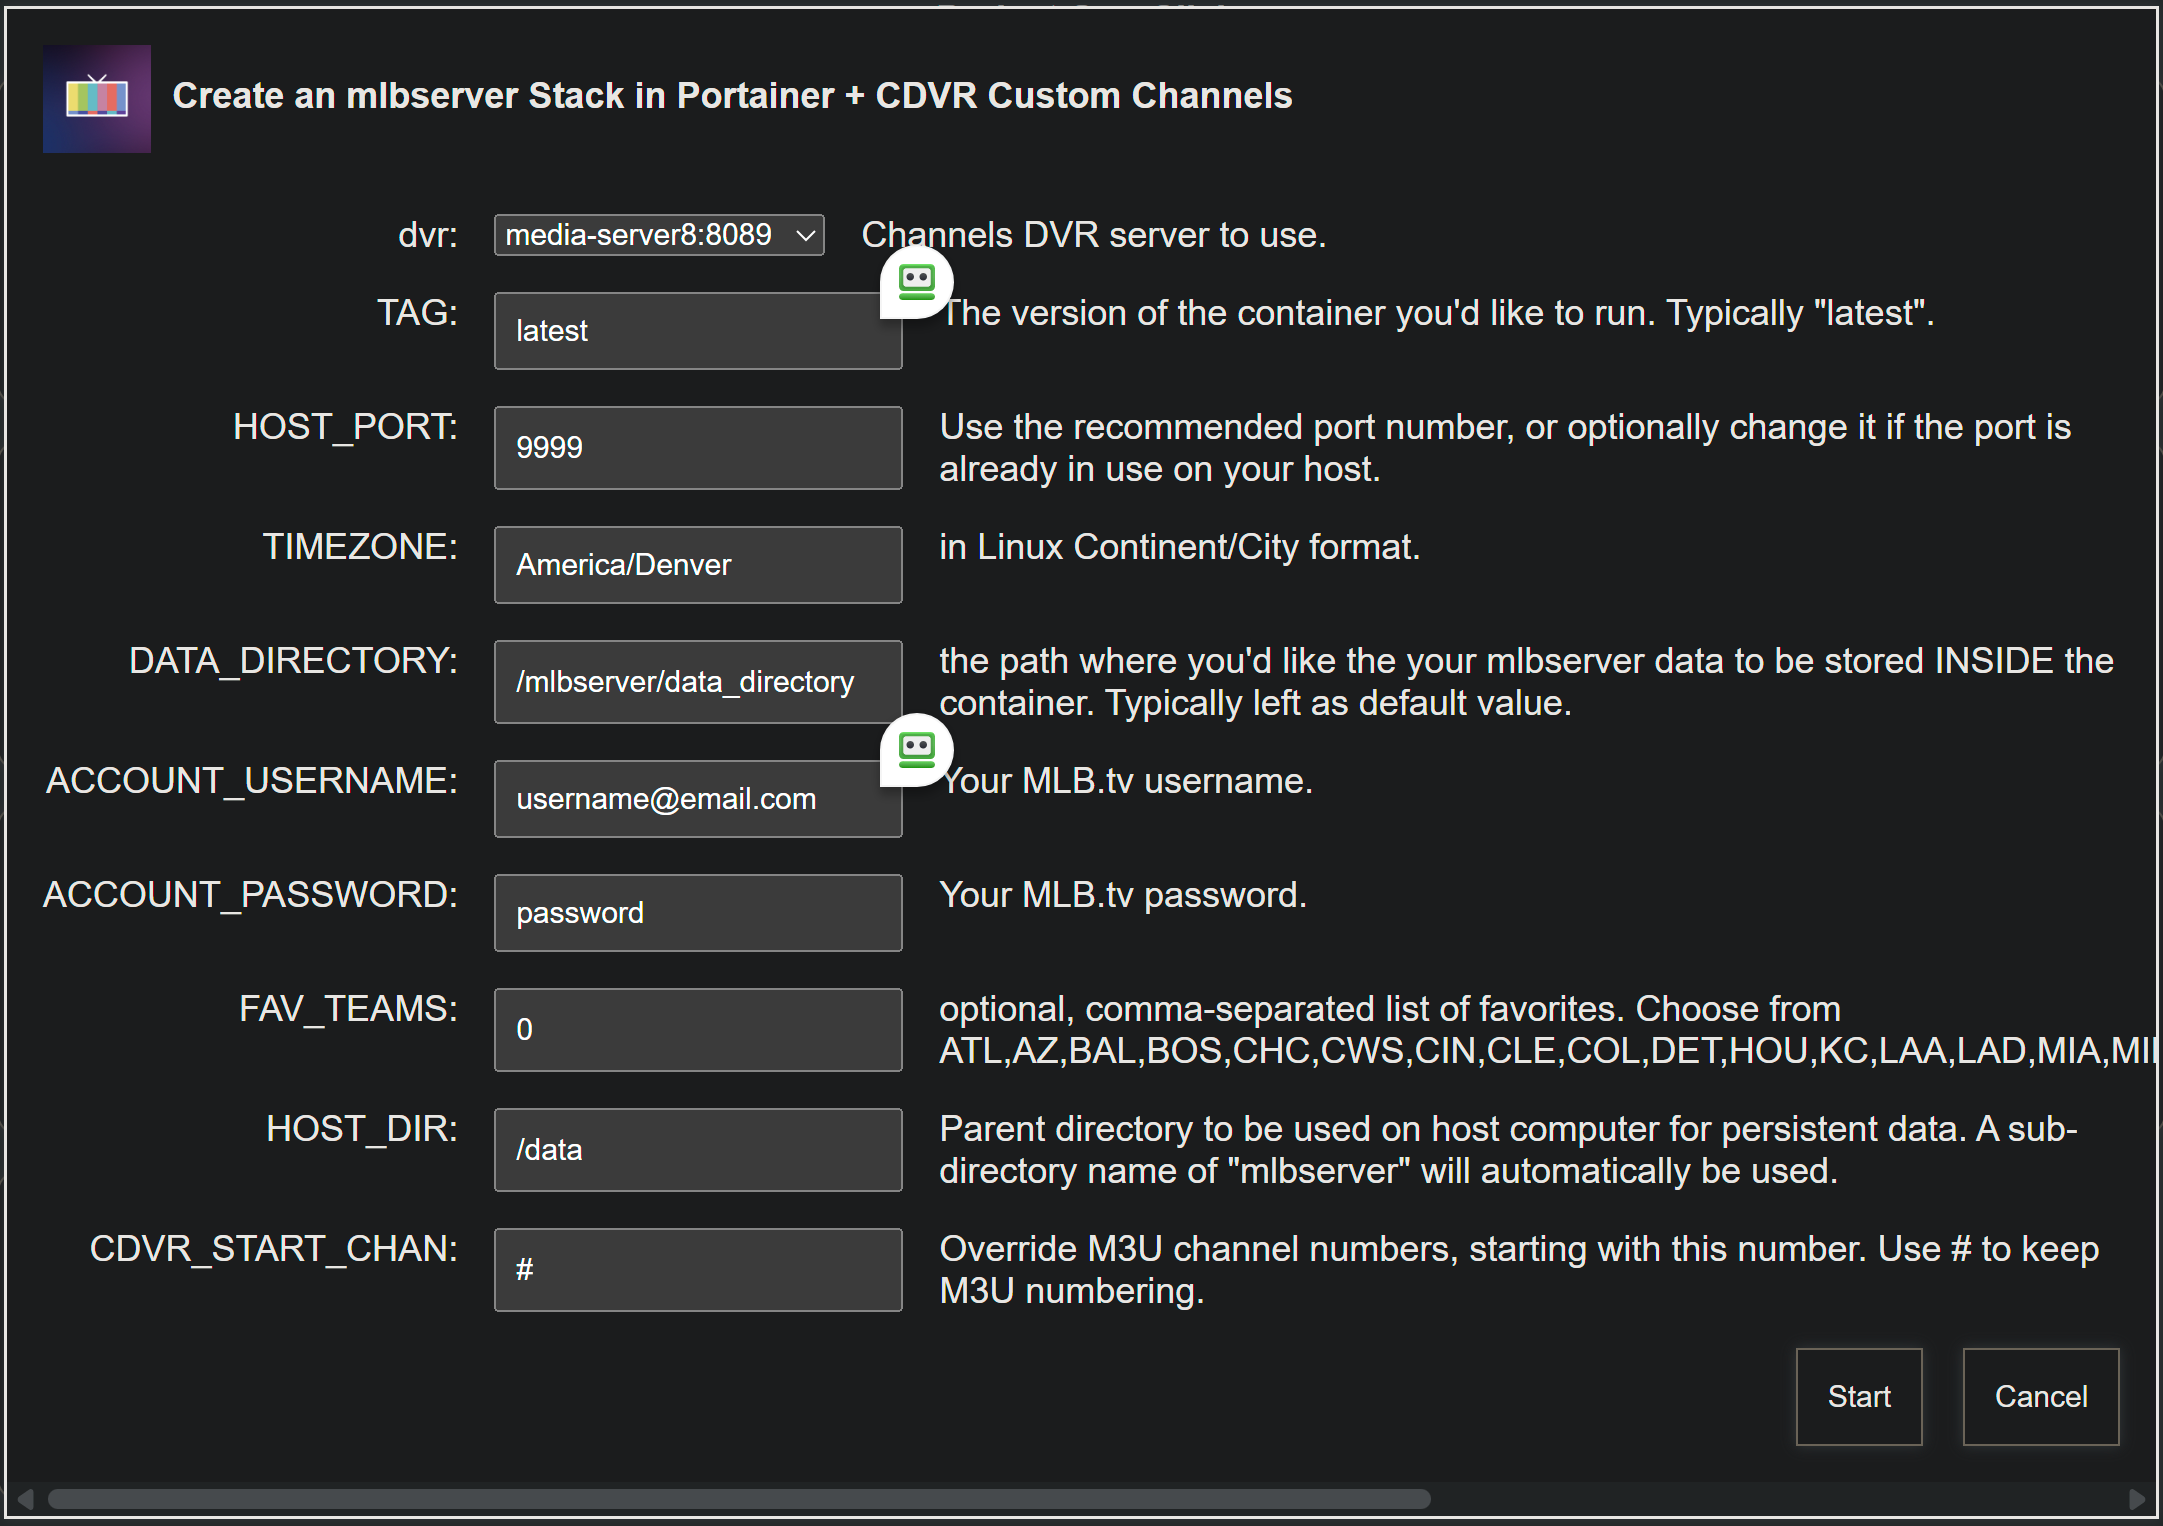Select the TIMEZONE field with America/Denver
This screenshot has height=1526, width=2163.
point(697,565)
